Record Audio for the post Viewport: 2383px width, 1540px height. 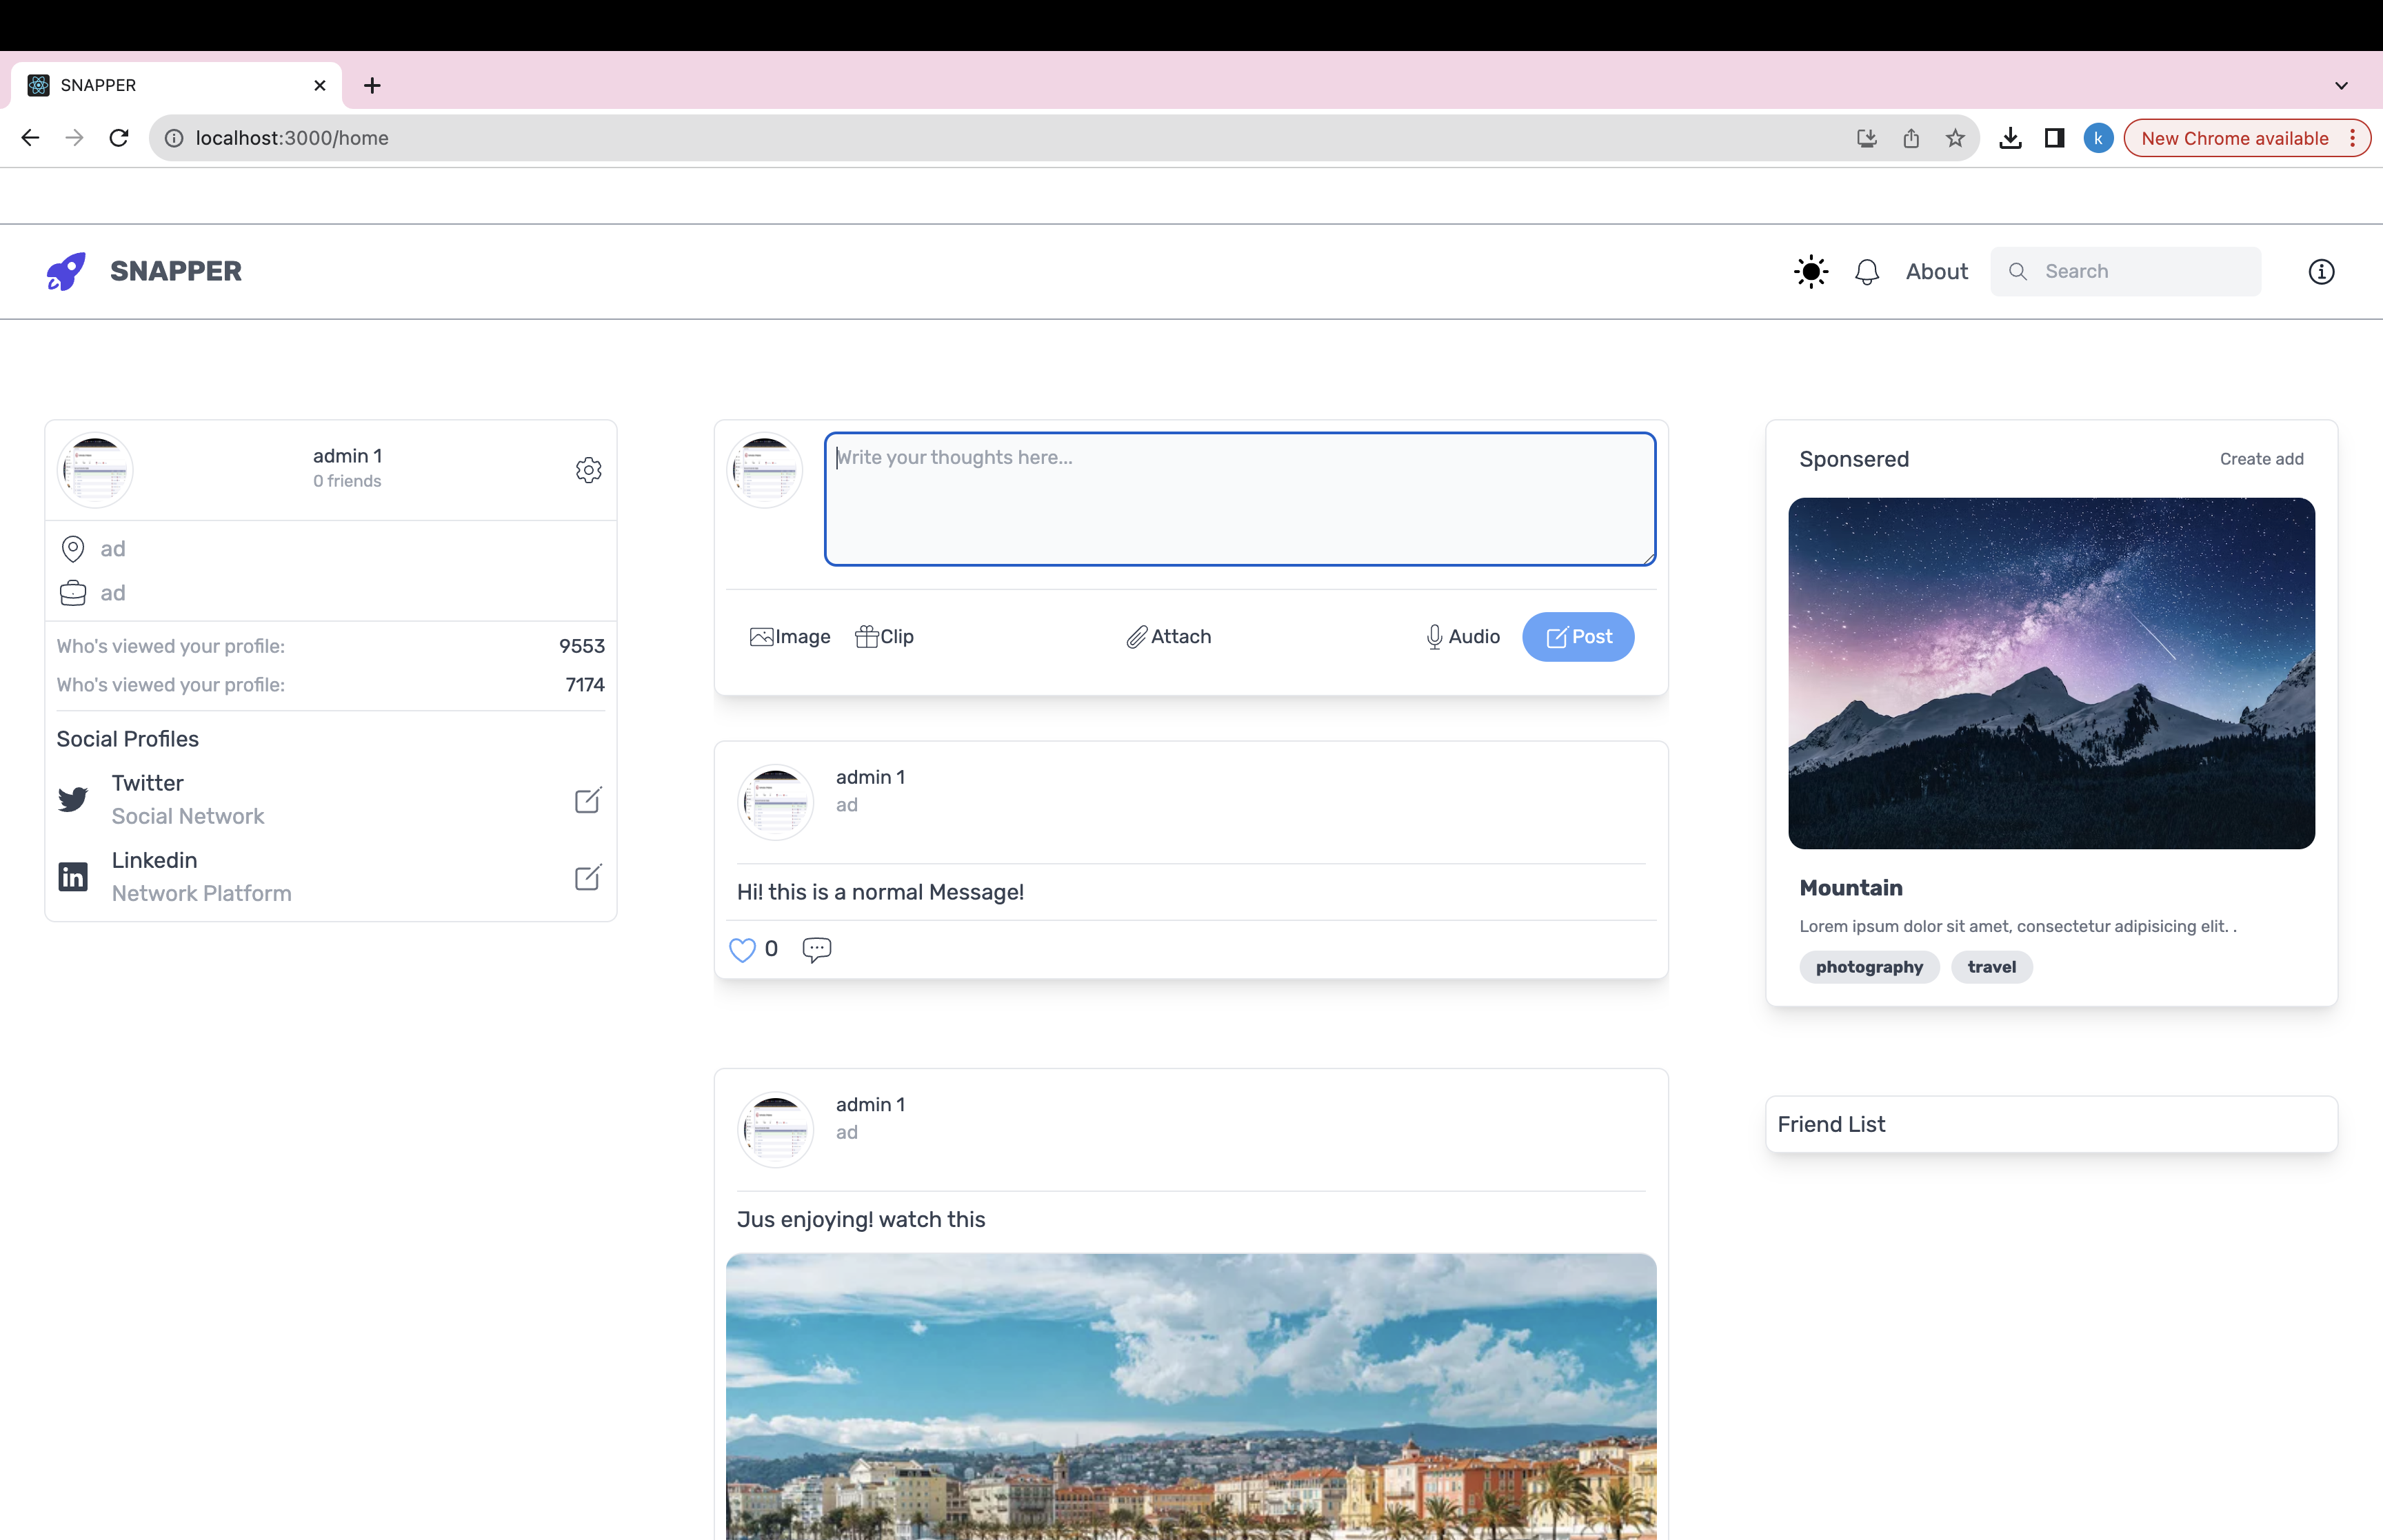tap(1462, 637)
